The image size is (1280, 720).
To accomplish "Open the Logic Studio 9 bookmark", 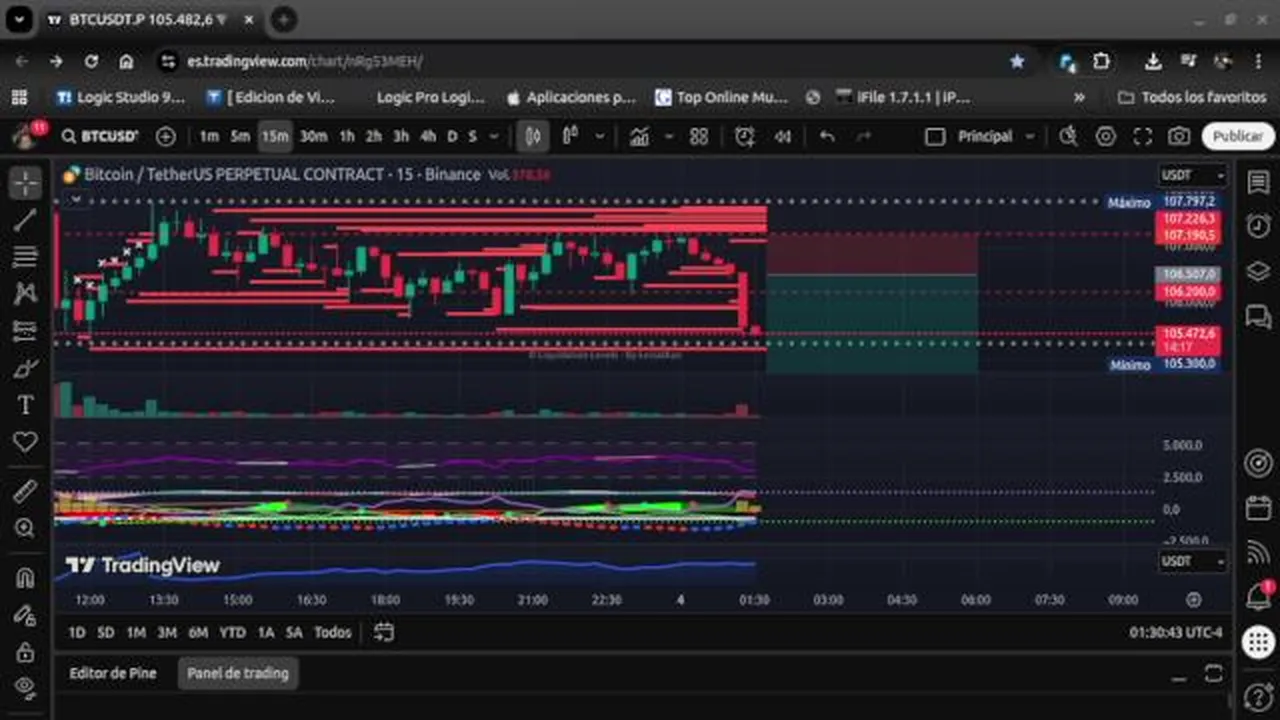I will pyautogui.click(x=121, y=97).
